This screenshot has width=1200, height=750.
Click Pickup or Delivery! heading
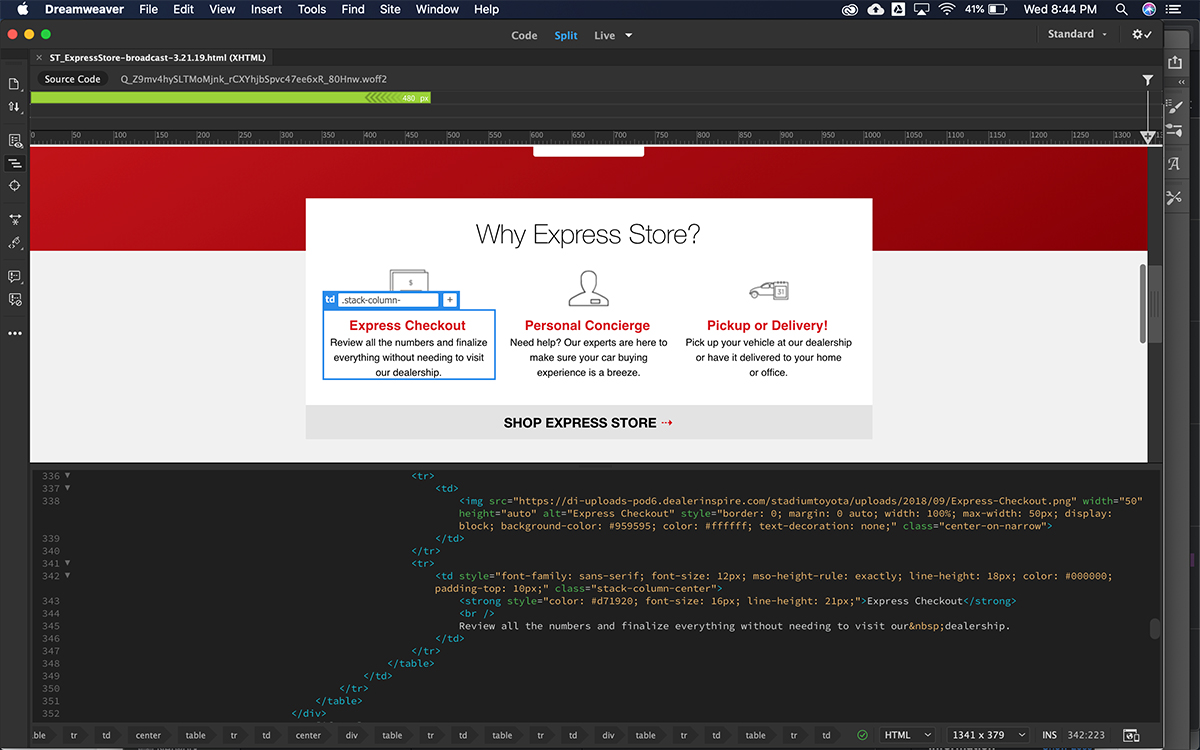tap(767, 326)
